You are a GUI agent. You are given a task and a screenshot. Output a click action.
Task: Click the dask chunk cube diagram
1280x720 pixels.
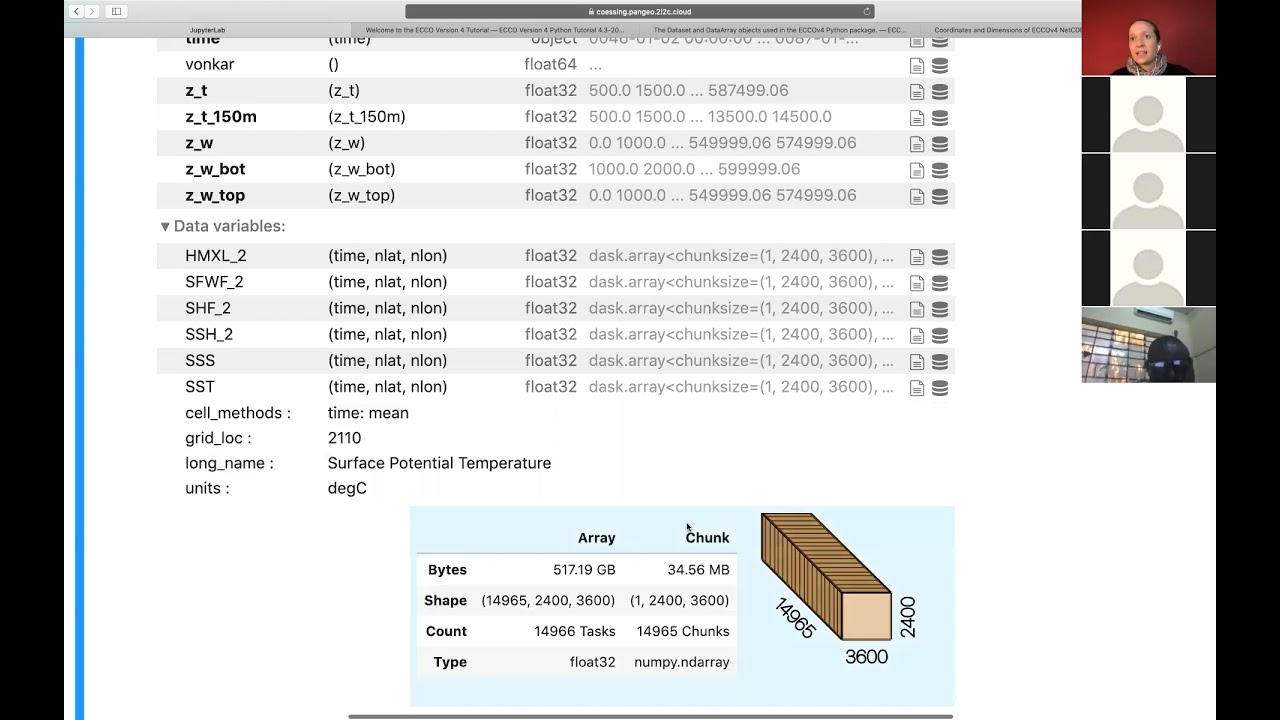[838, 590]
